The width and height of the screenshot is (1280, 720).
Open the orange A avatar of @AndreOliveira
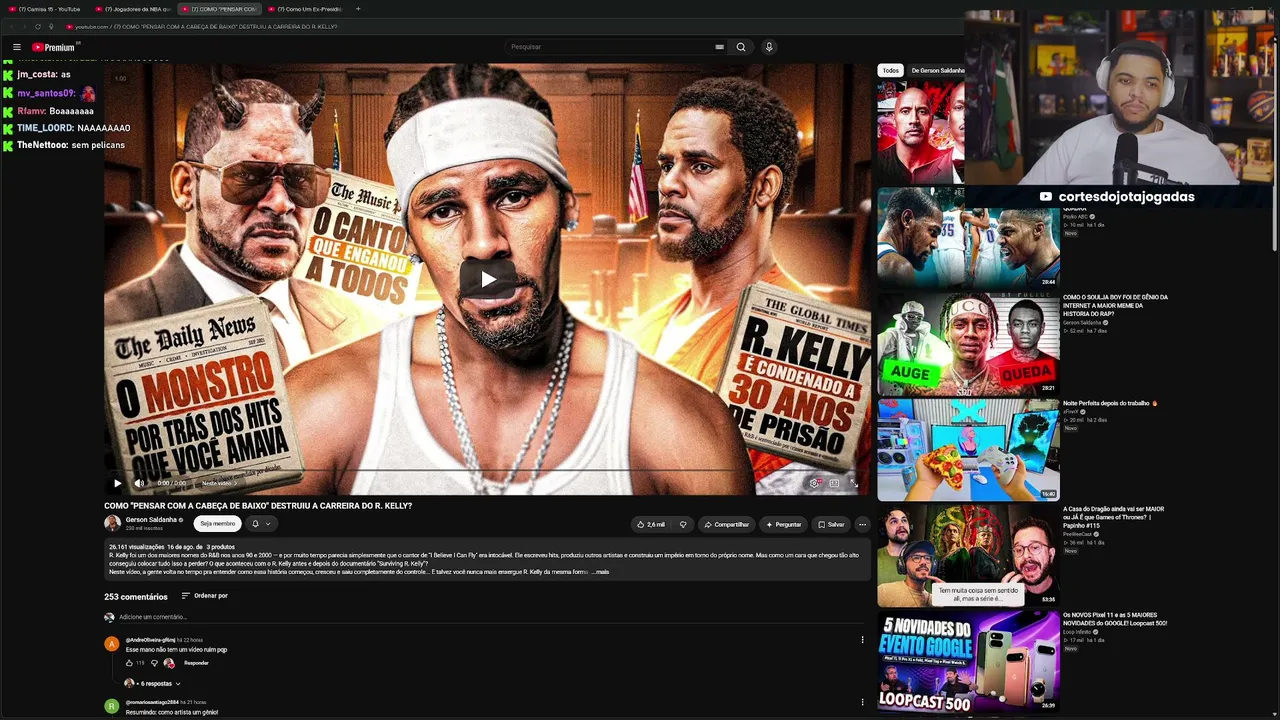click(x=111, y=644)
